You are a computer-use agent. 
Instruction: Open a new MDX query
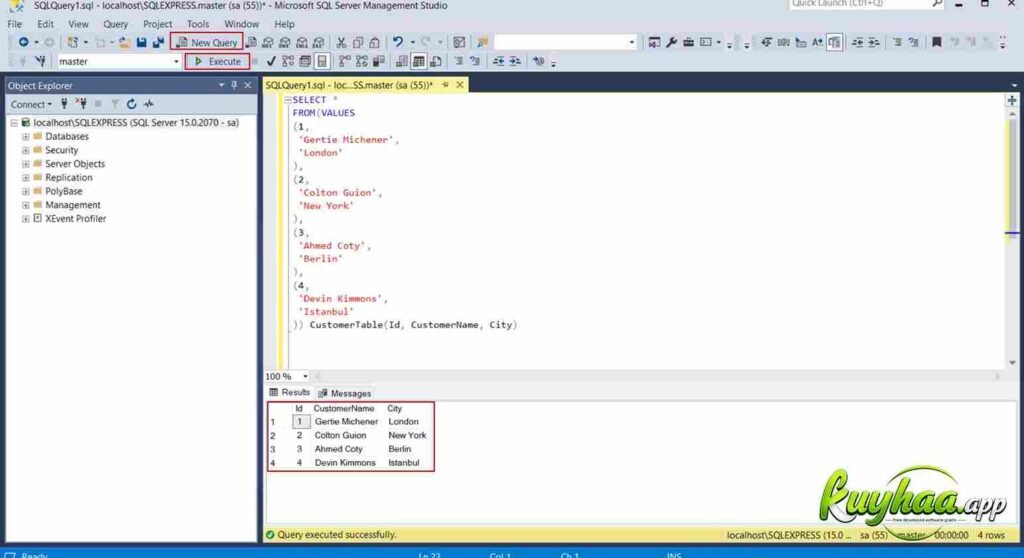(x=268, y=42)
